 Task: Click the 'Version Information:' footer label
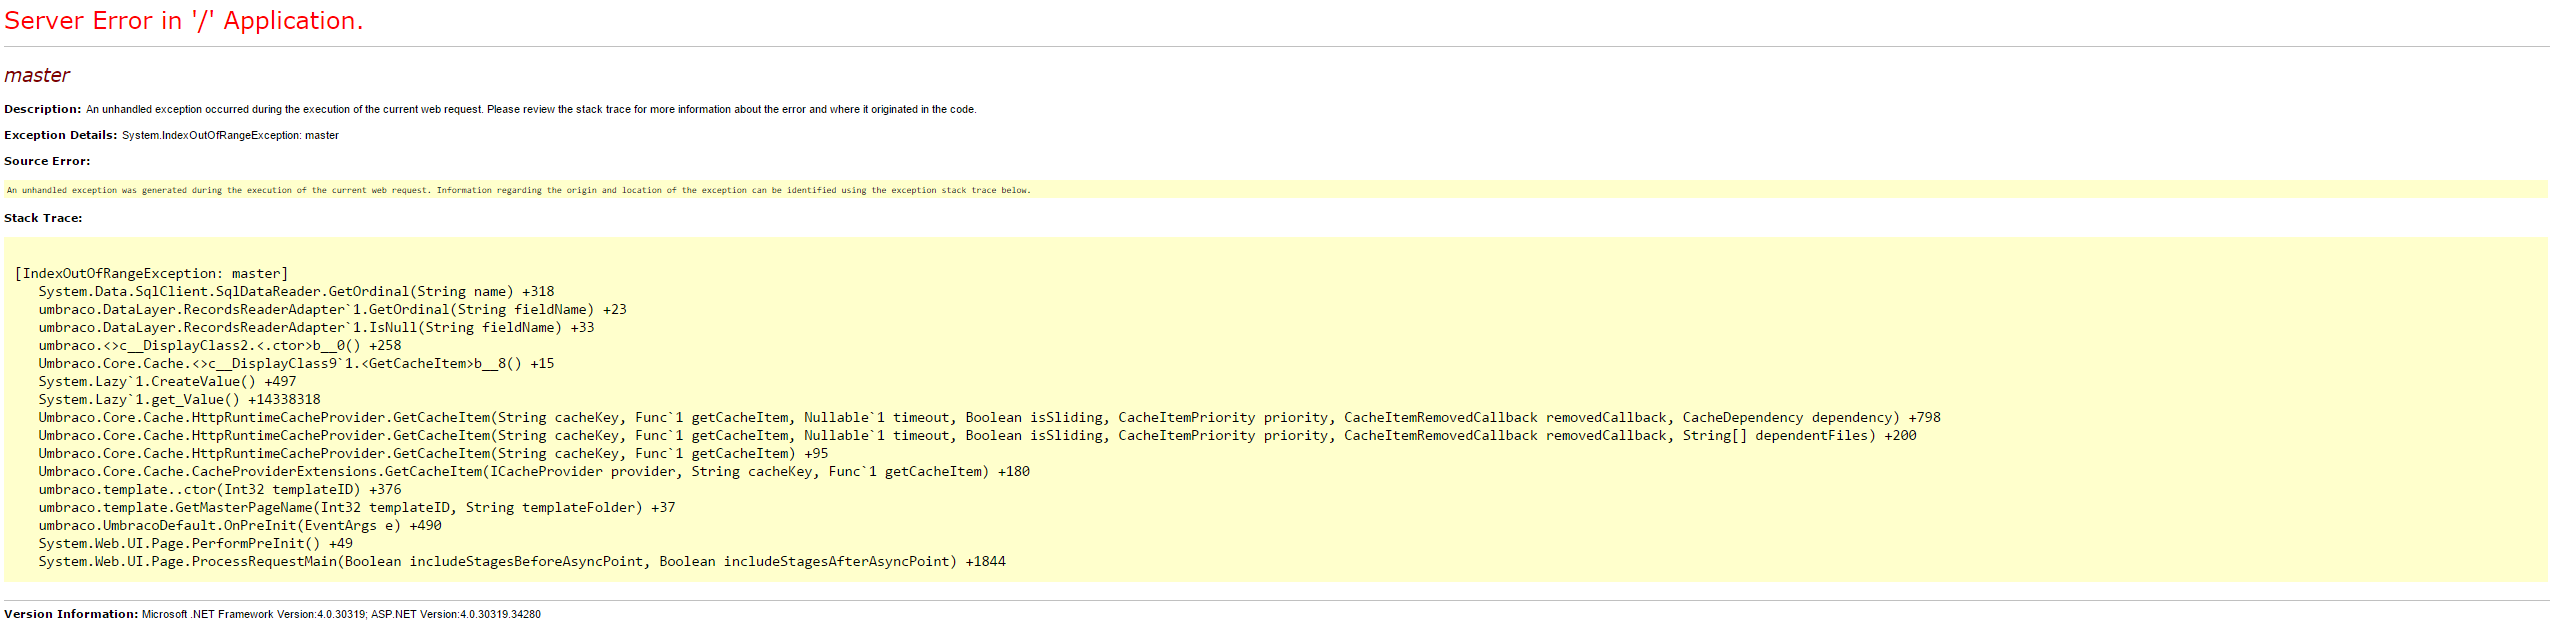click(71, 614)
